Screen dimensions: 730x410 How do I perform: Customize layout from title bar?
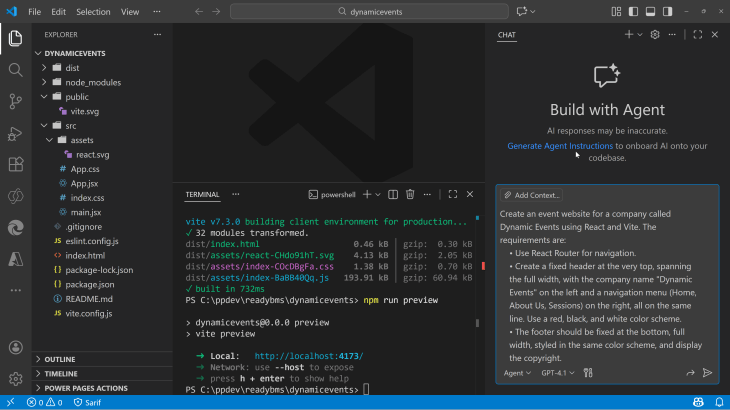coord(616,12)
